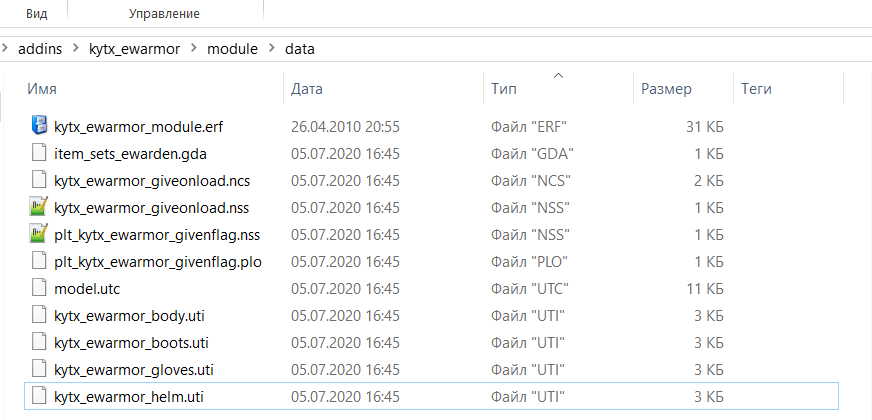Navigate to the module breadcrumb folder
The width and height of the screenshot is (872, 420).
click(x=232, y=48)
